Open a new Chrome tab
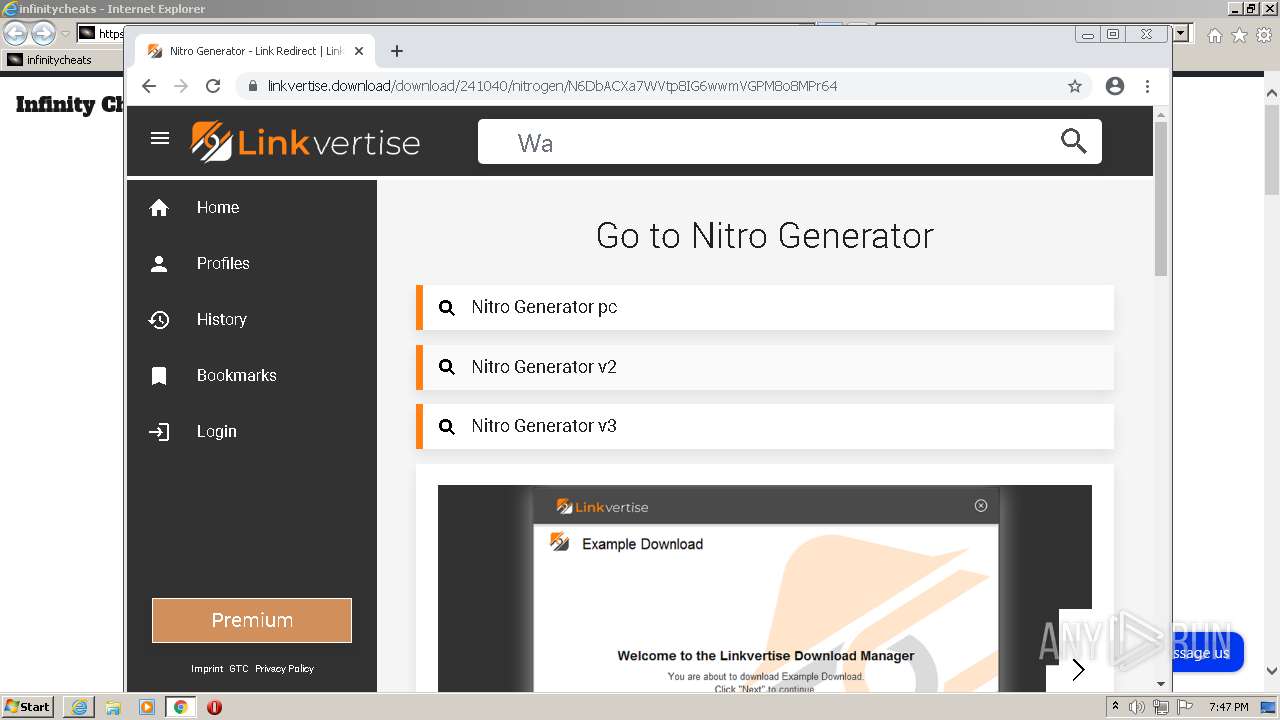1280x720 pixels. tap(397, 51)
